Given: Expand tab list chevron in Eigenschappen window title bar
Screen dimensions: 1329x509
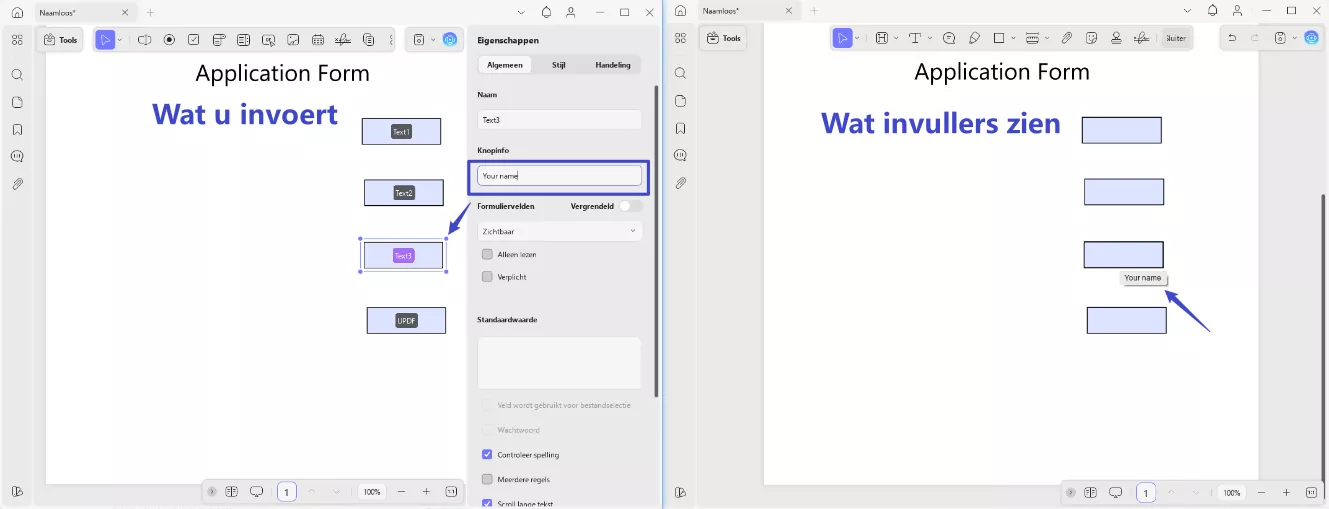Looking at the screenshot, I should click(522, 12).
